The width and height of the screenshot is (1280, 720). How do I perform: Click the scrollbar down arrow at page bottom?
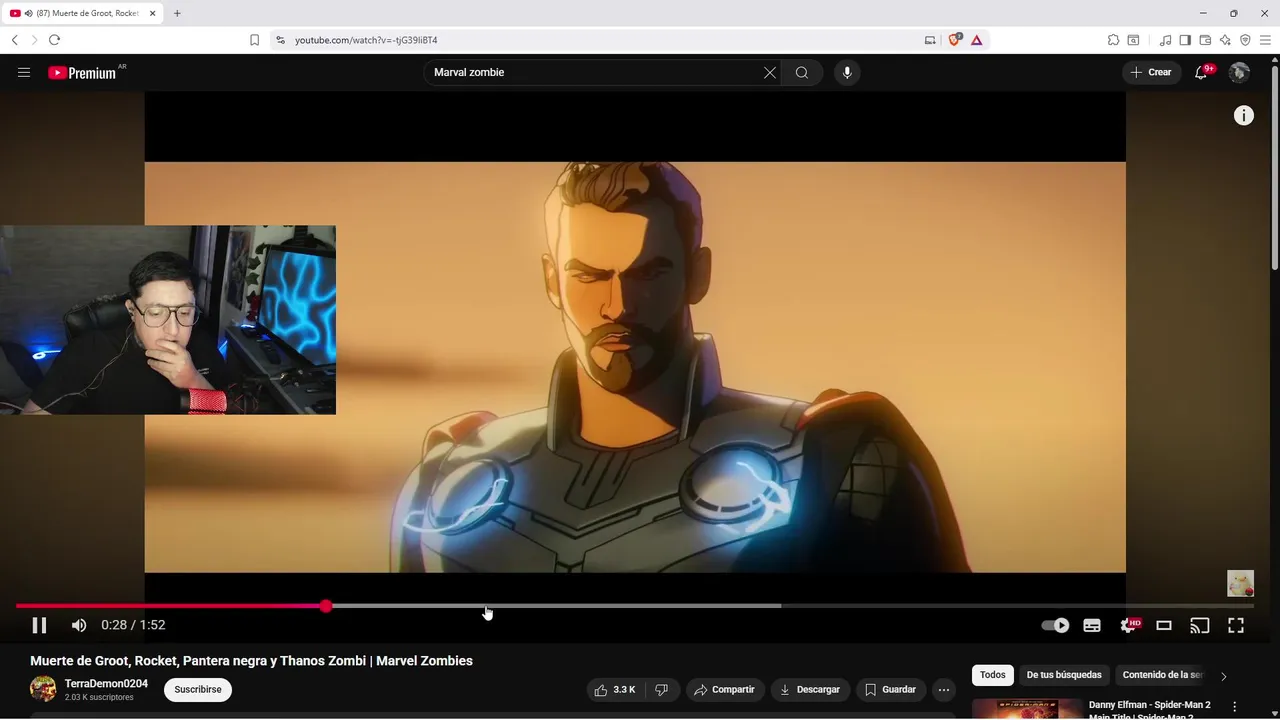(x=1275, y=714)
